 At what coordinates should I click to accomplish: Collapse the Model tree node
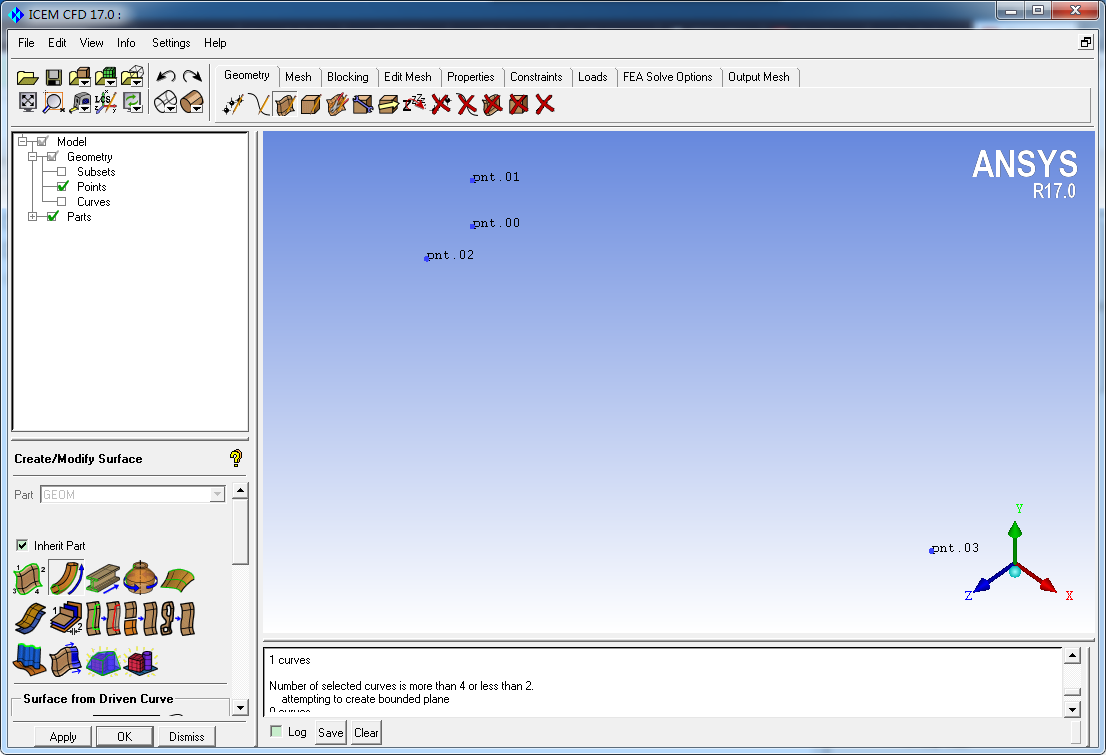pyautogui.click(x=23, y=141)
